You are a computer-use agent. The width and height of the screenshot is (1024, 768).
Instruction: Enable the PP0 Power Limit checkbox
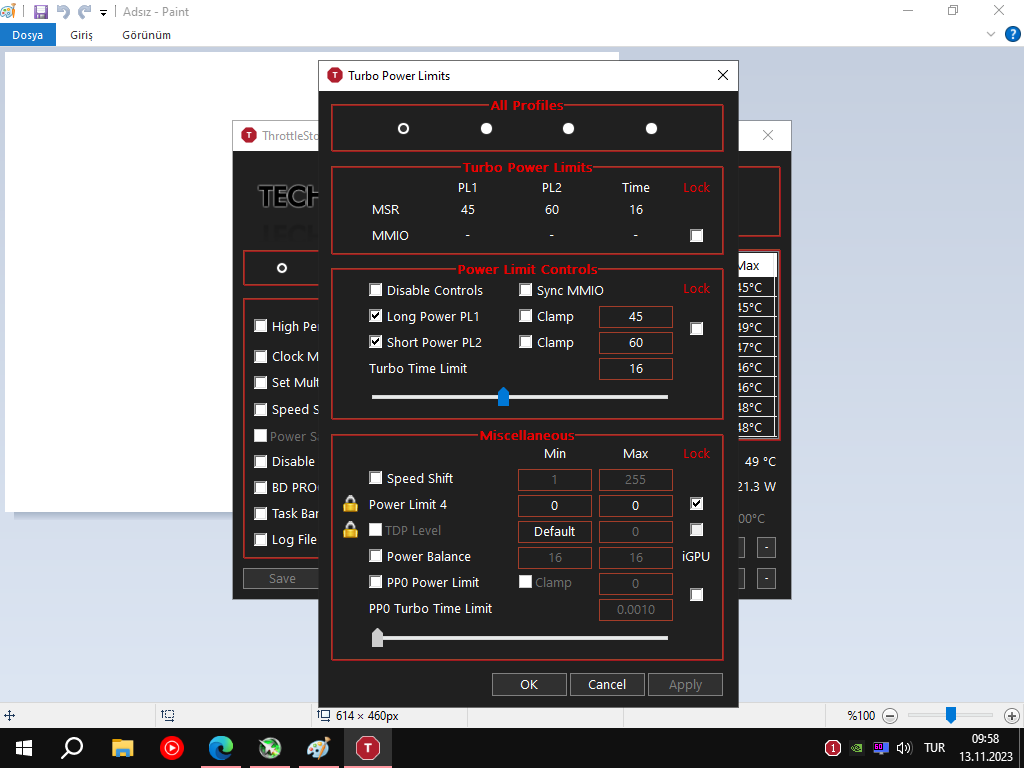pyautogui.click(x=376, y=582)
